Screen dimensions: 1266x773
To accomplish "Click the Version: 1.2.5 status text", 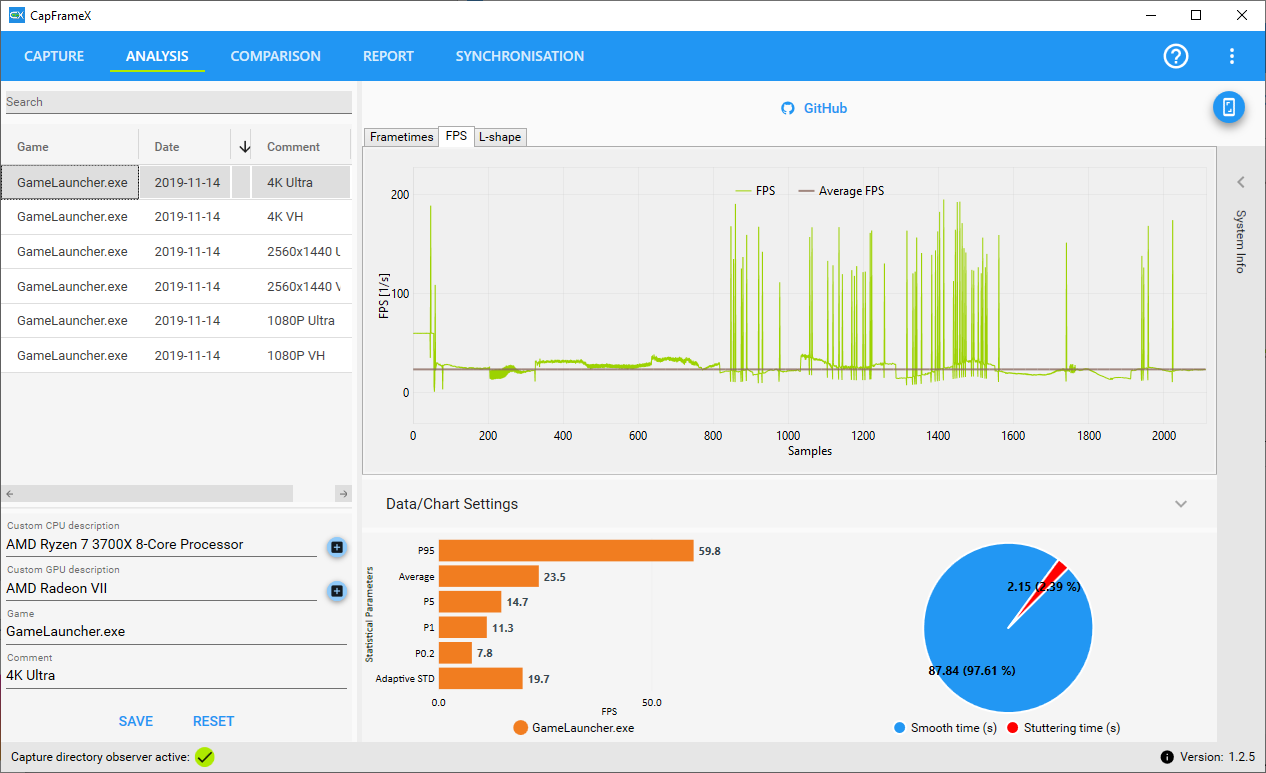I will click(x=1215, y=757).
